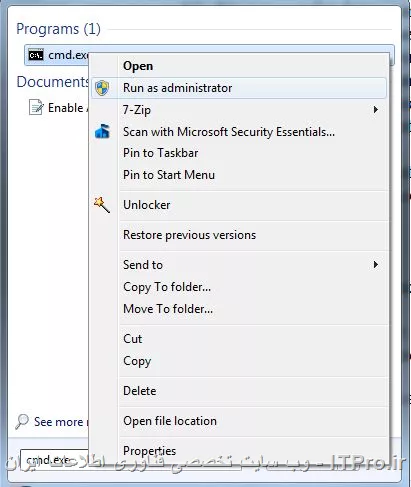Expand the Send to submenu arrow
Viewport: 411px width, 487px height.
click(x=376, y=265)
